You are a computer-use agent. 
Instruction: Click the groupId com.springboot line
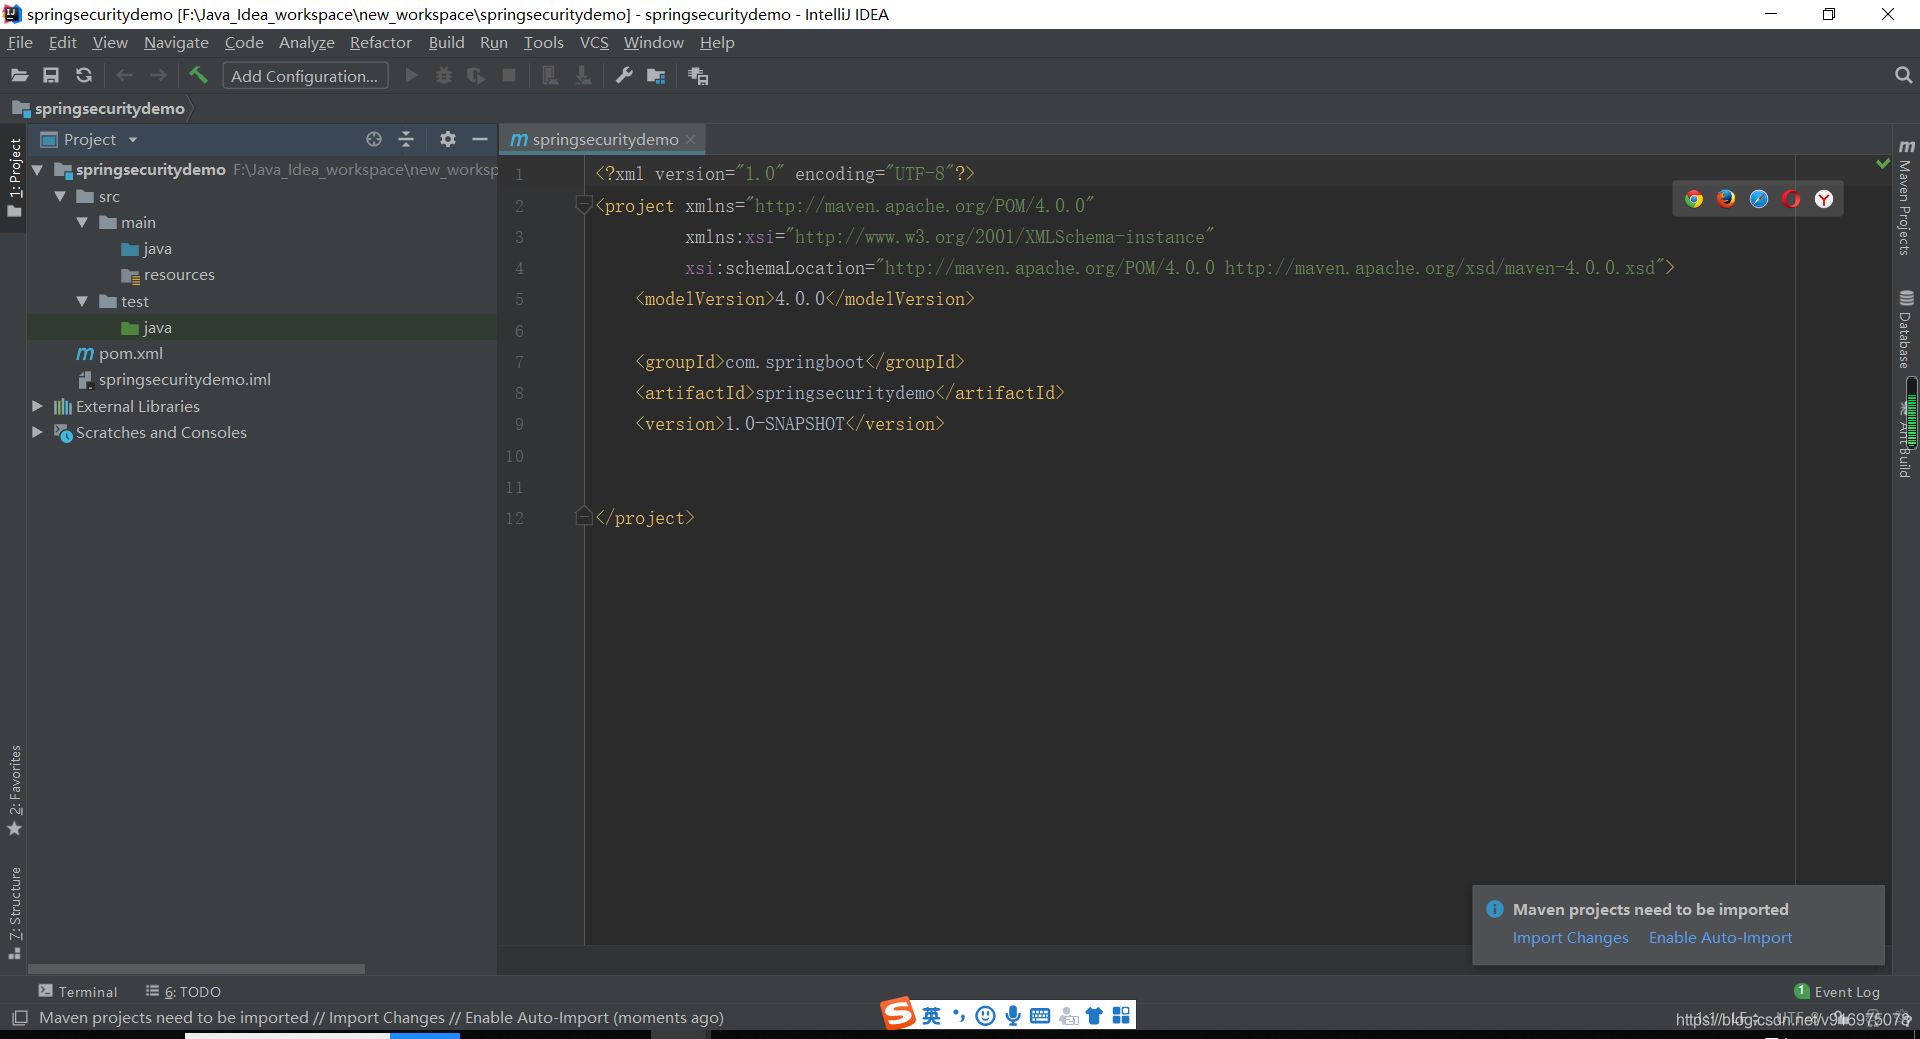tap(799, 362)
